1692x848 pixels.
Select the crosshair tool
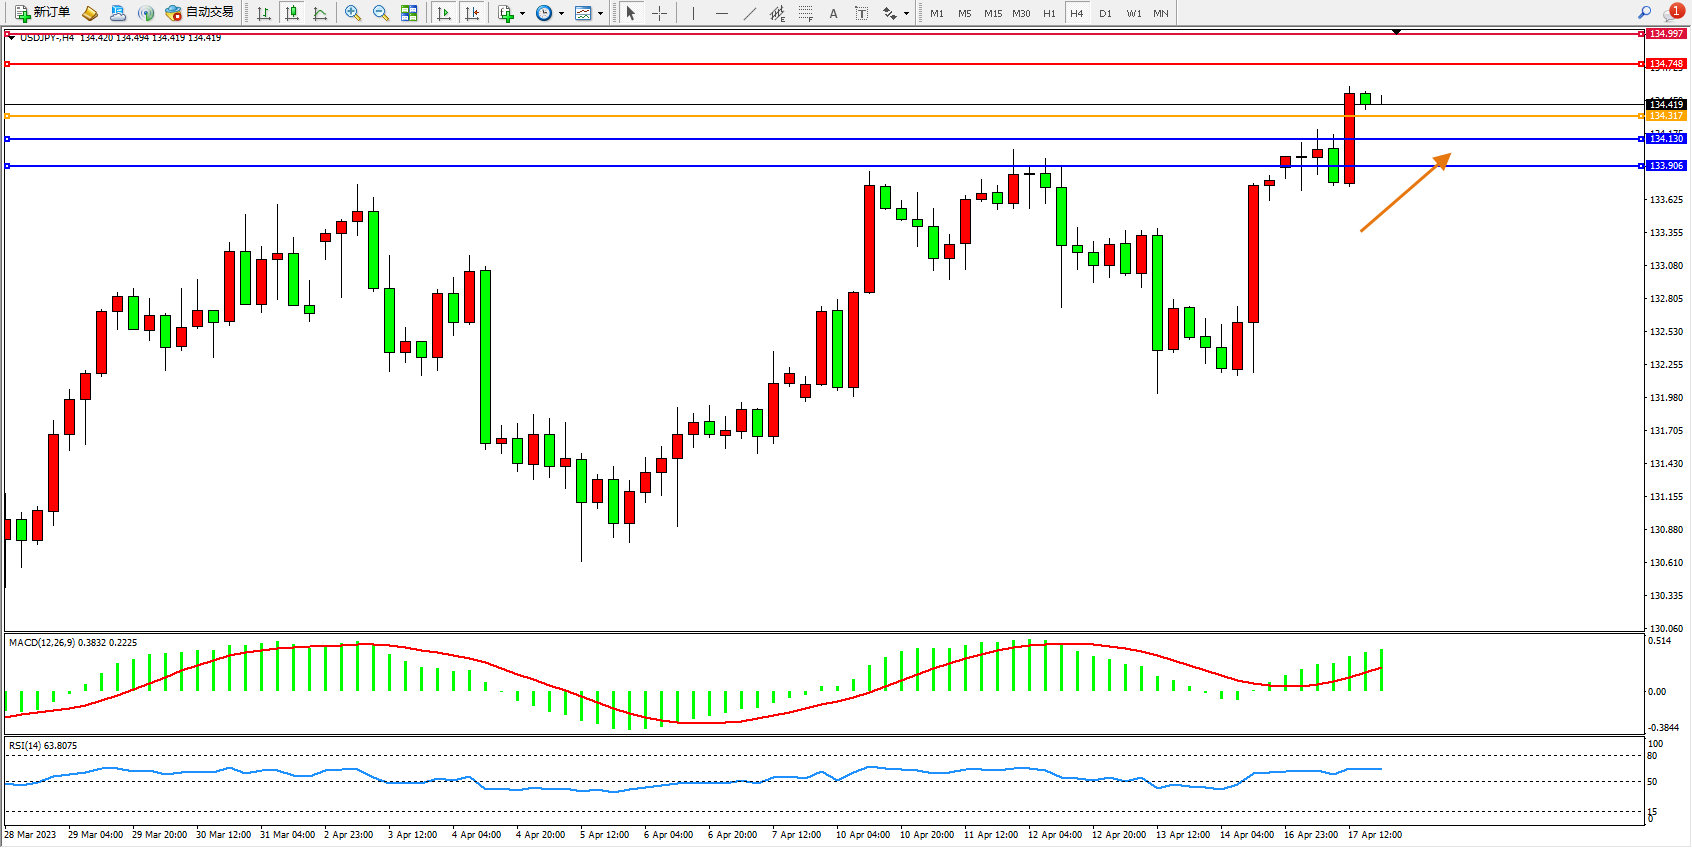coord(660,13)
